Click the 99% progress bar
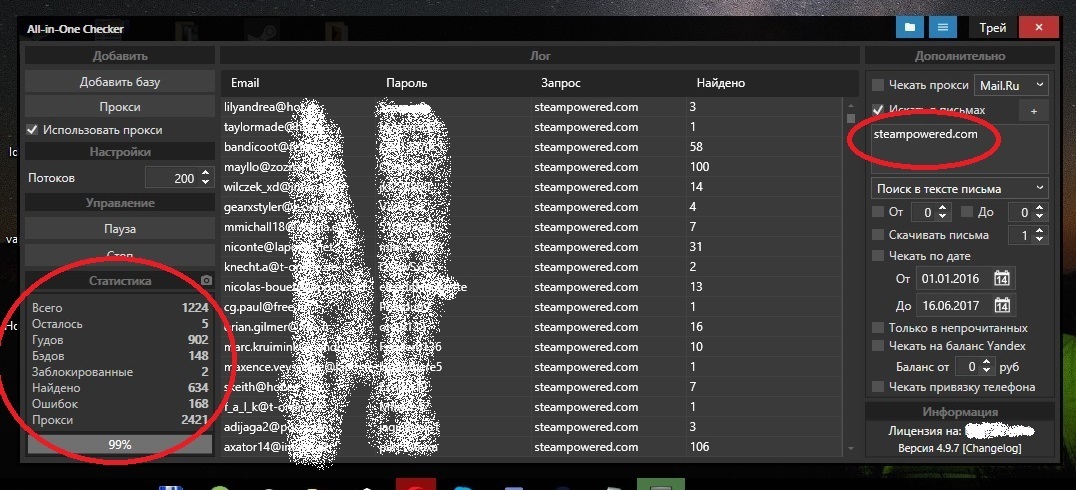Viewport: 1076px width, 490px height. 120,445
